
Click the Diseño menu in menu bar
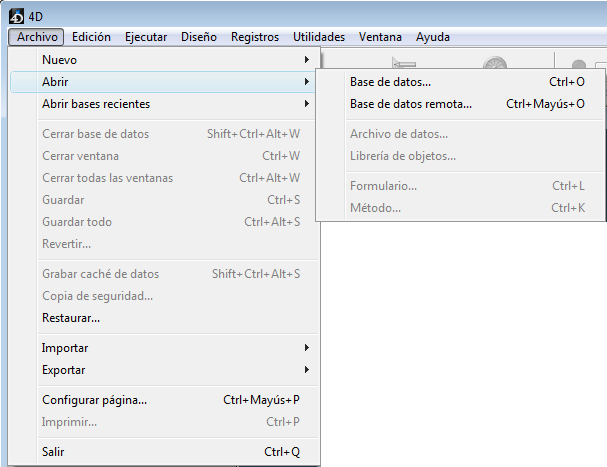199,37
